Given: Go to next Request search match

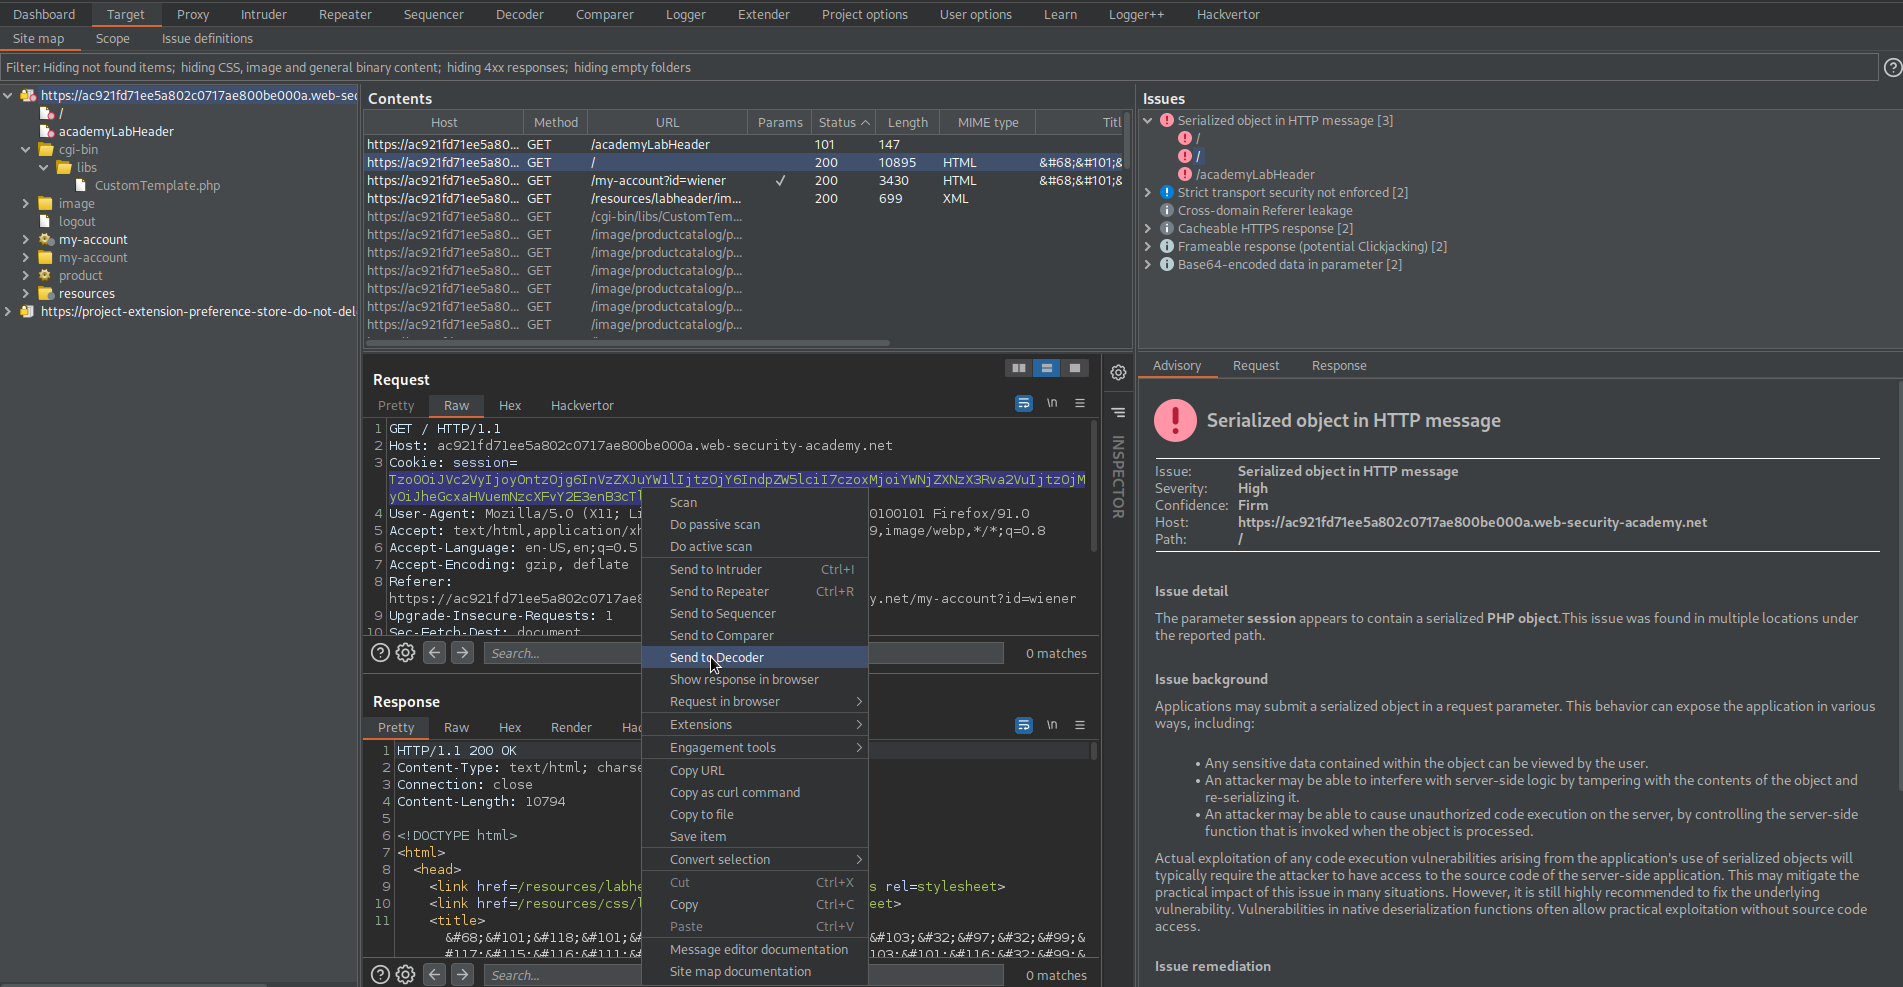Looking at the screenshot, I should click(x=462, y=653).
